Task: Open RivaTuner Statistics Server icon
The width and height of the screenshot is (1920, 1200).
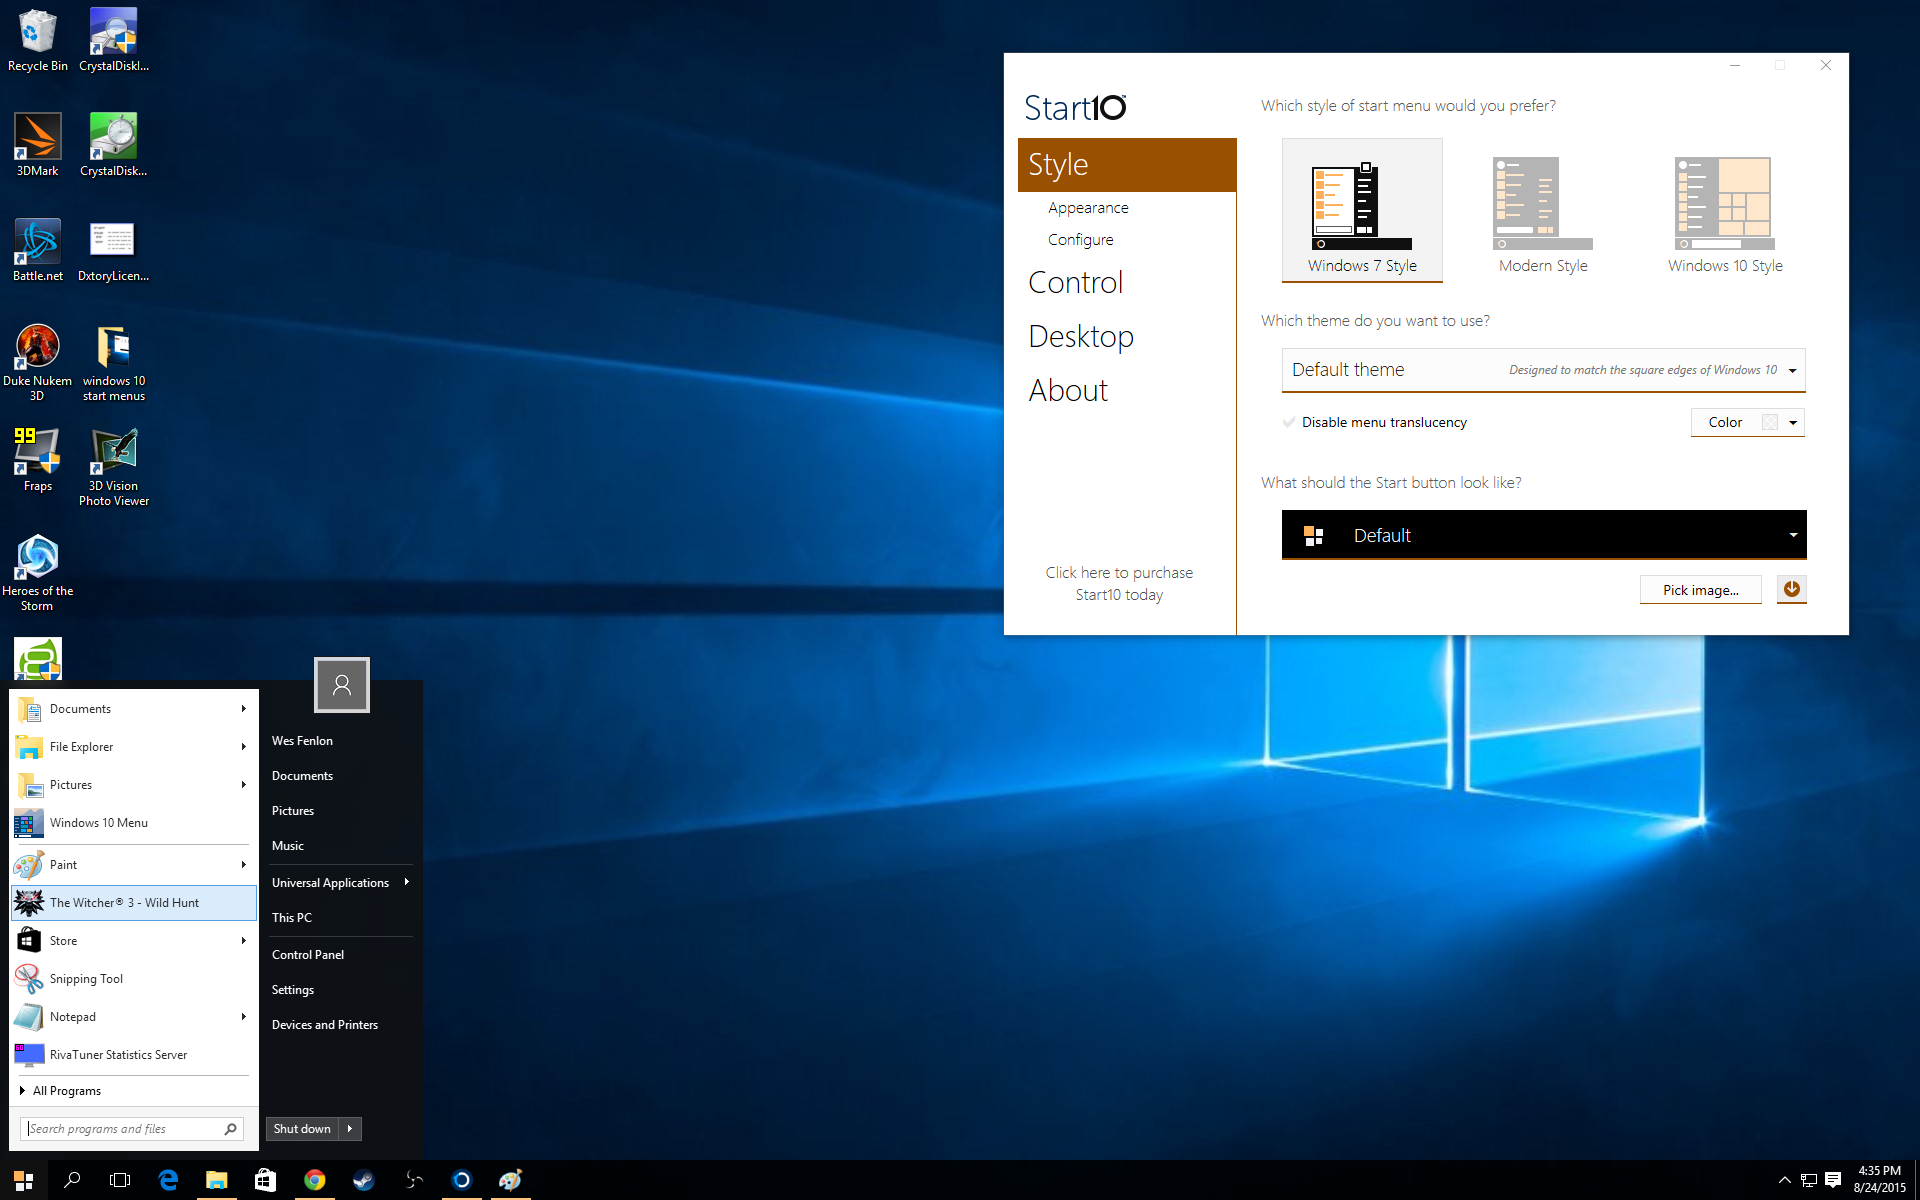Action: 28,1055
